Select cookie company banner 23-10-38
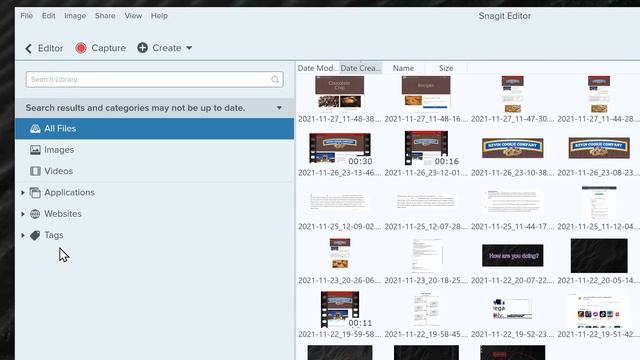The image size is (640, 360). tap(513, 148)
